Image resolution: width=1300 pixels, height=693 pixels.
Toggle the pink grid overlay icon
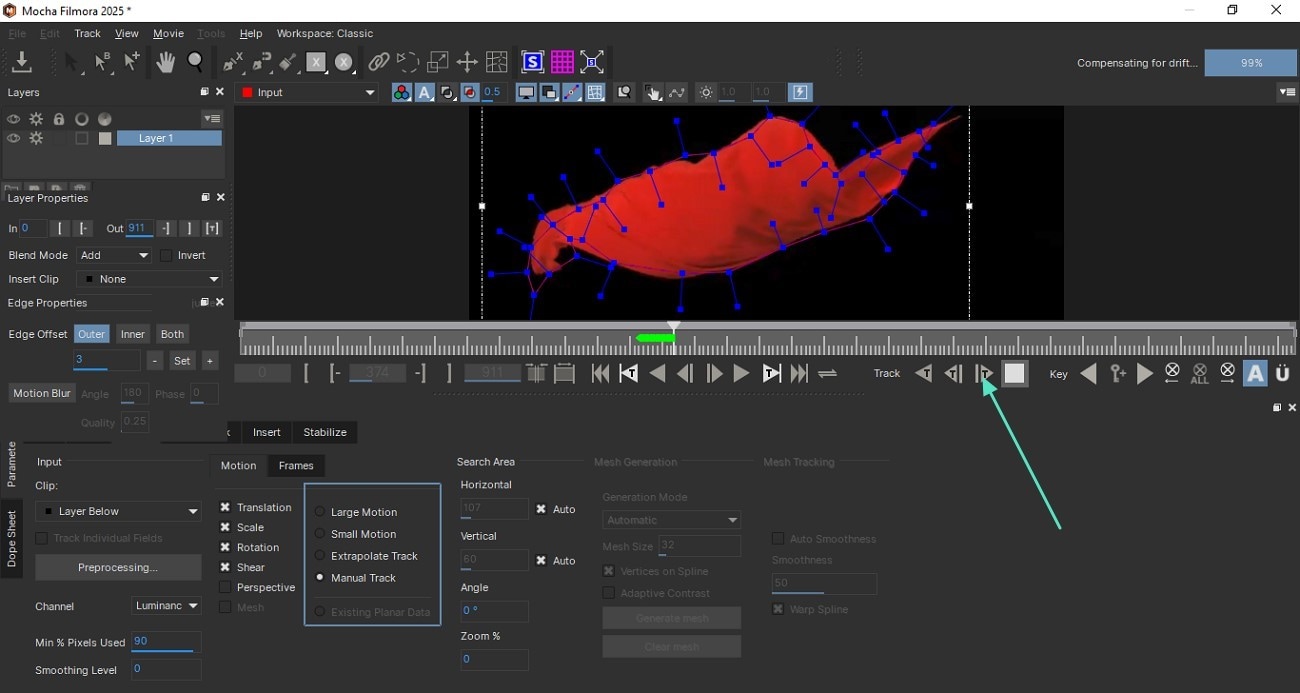point(562,62)
